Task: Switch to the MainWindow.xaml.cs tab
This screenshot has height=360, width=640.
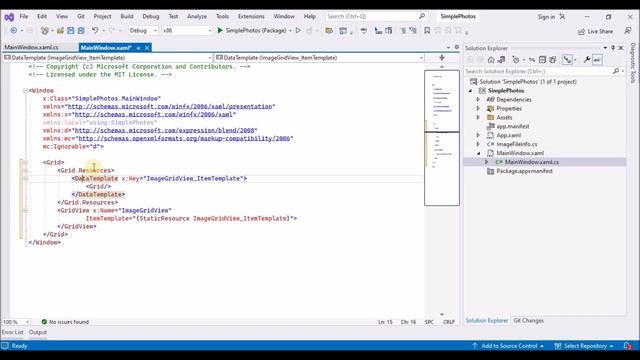Action: pos(31,47)
